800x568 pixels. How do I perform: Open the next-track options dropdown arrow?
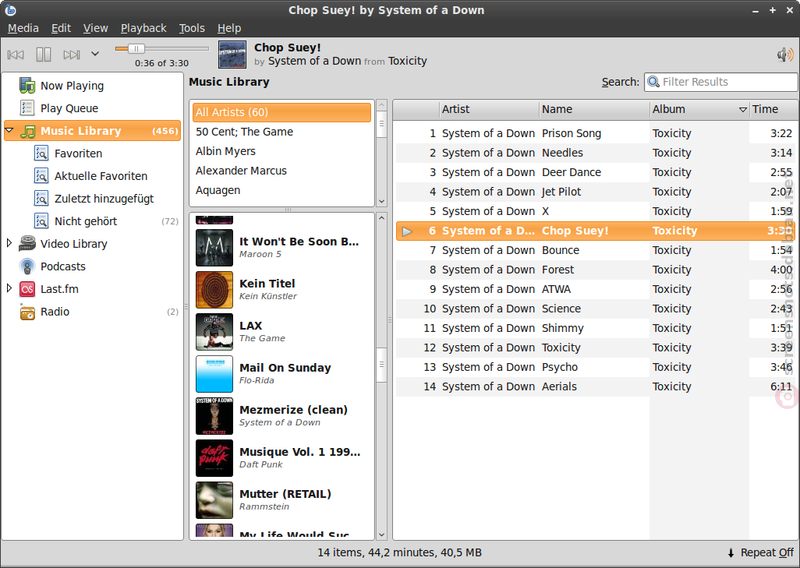click(x=95, y=54)
